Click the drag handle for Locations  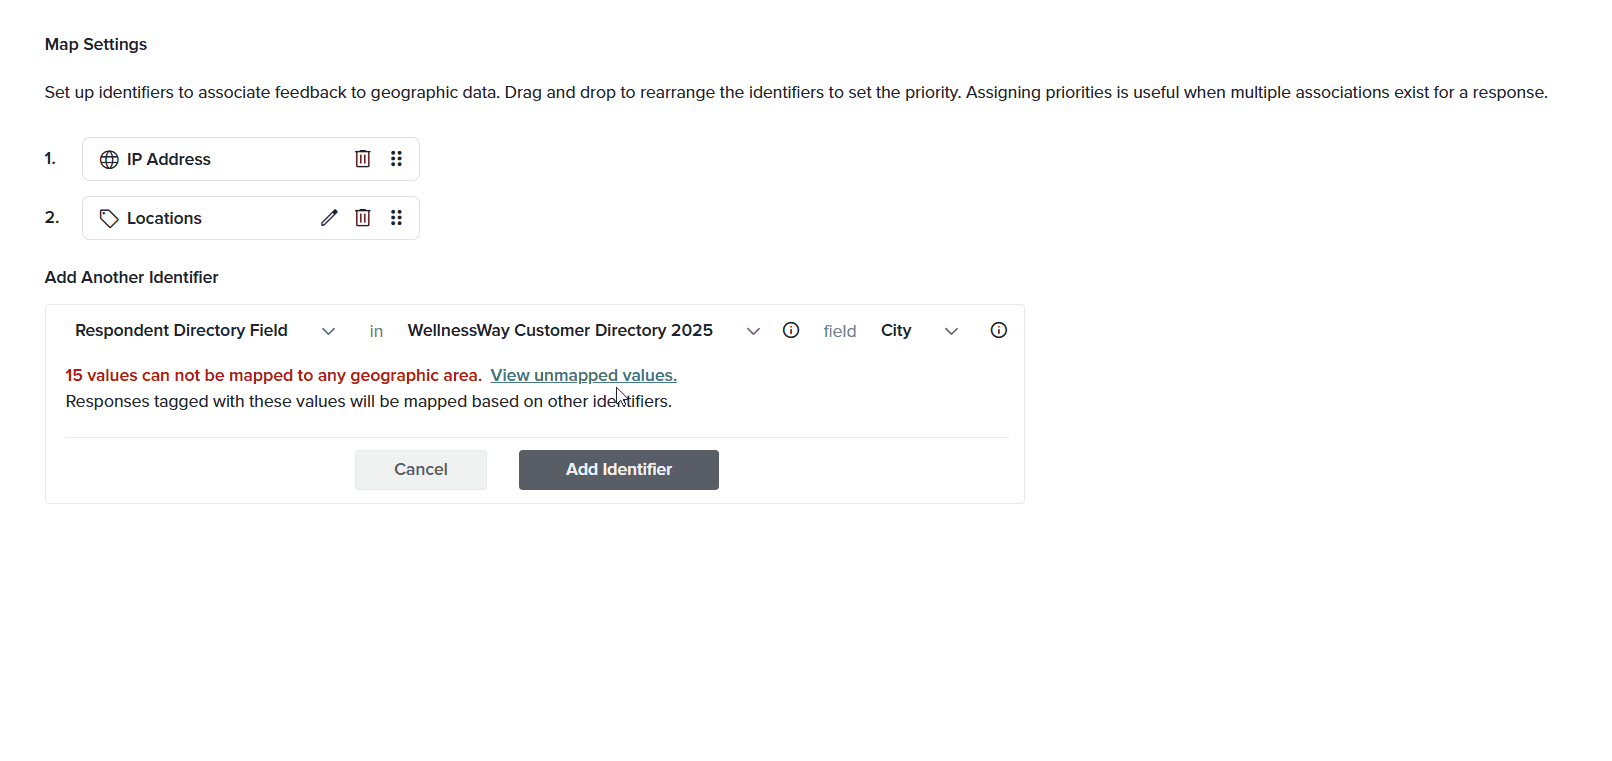tap(397, 218)
